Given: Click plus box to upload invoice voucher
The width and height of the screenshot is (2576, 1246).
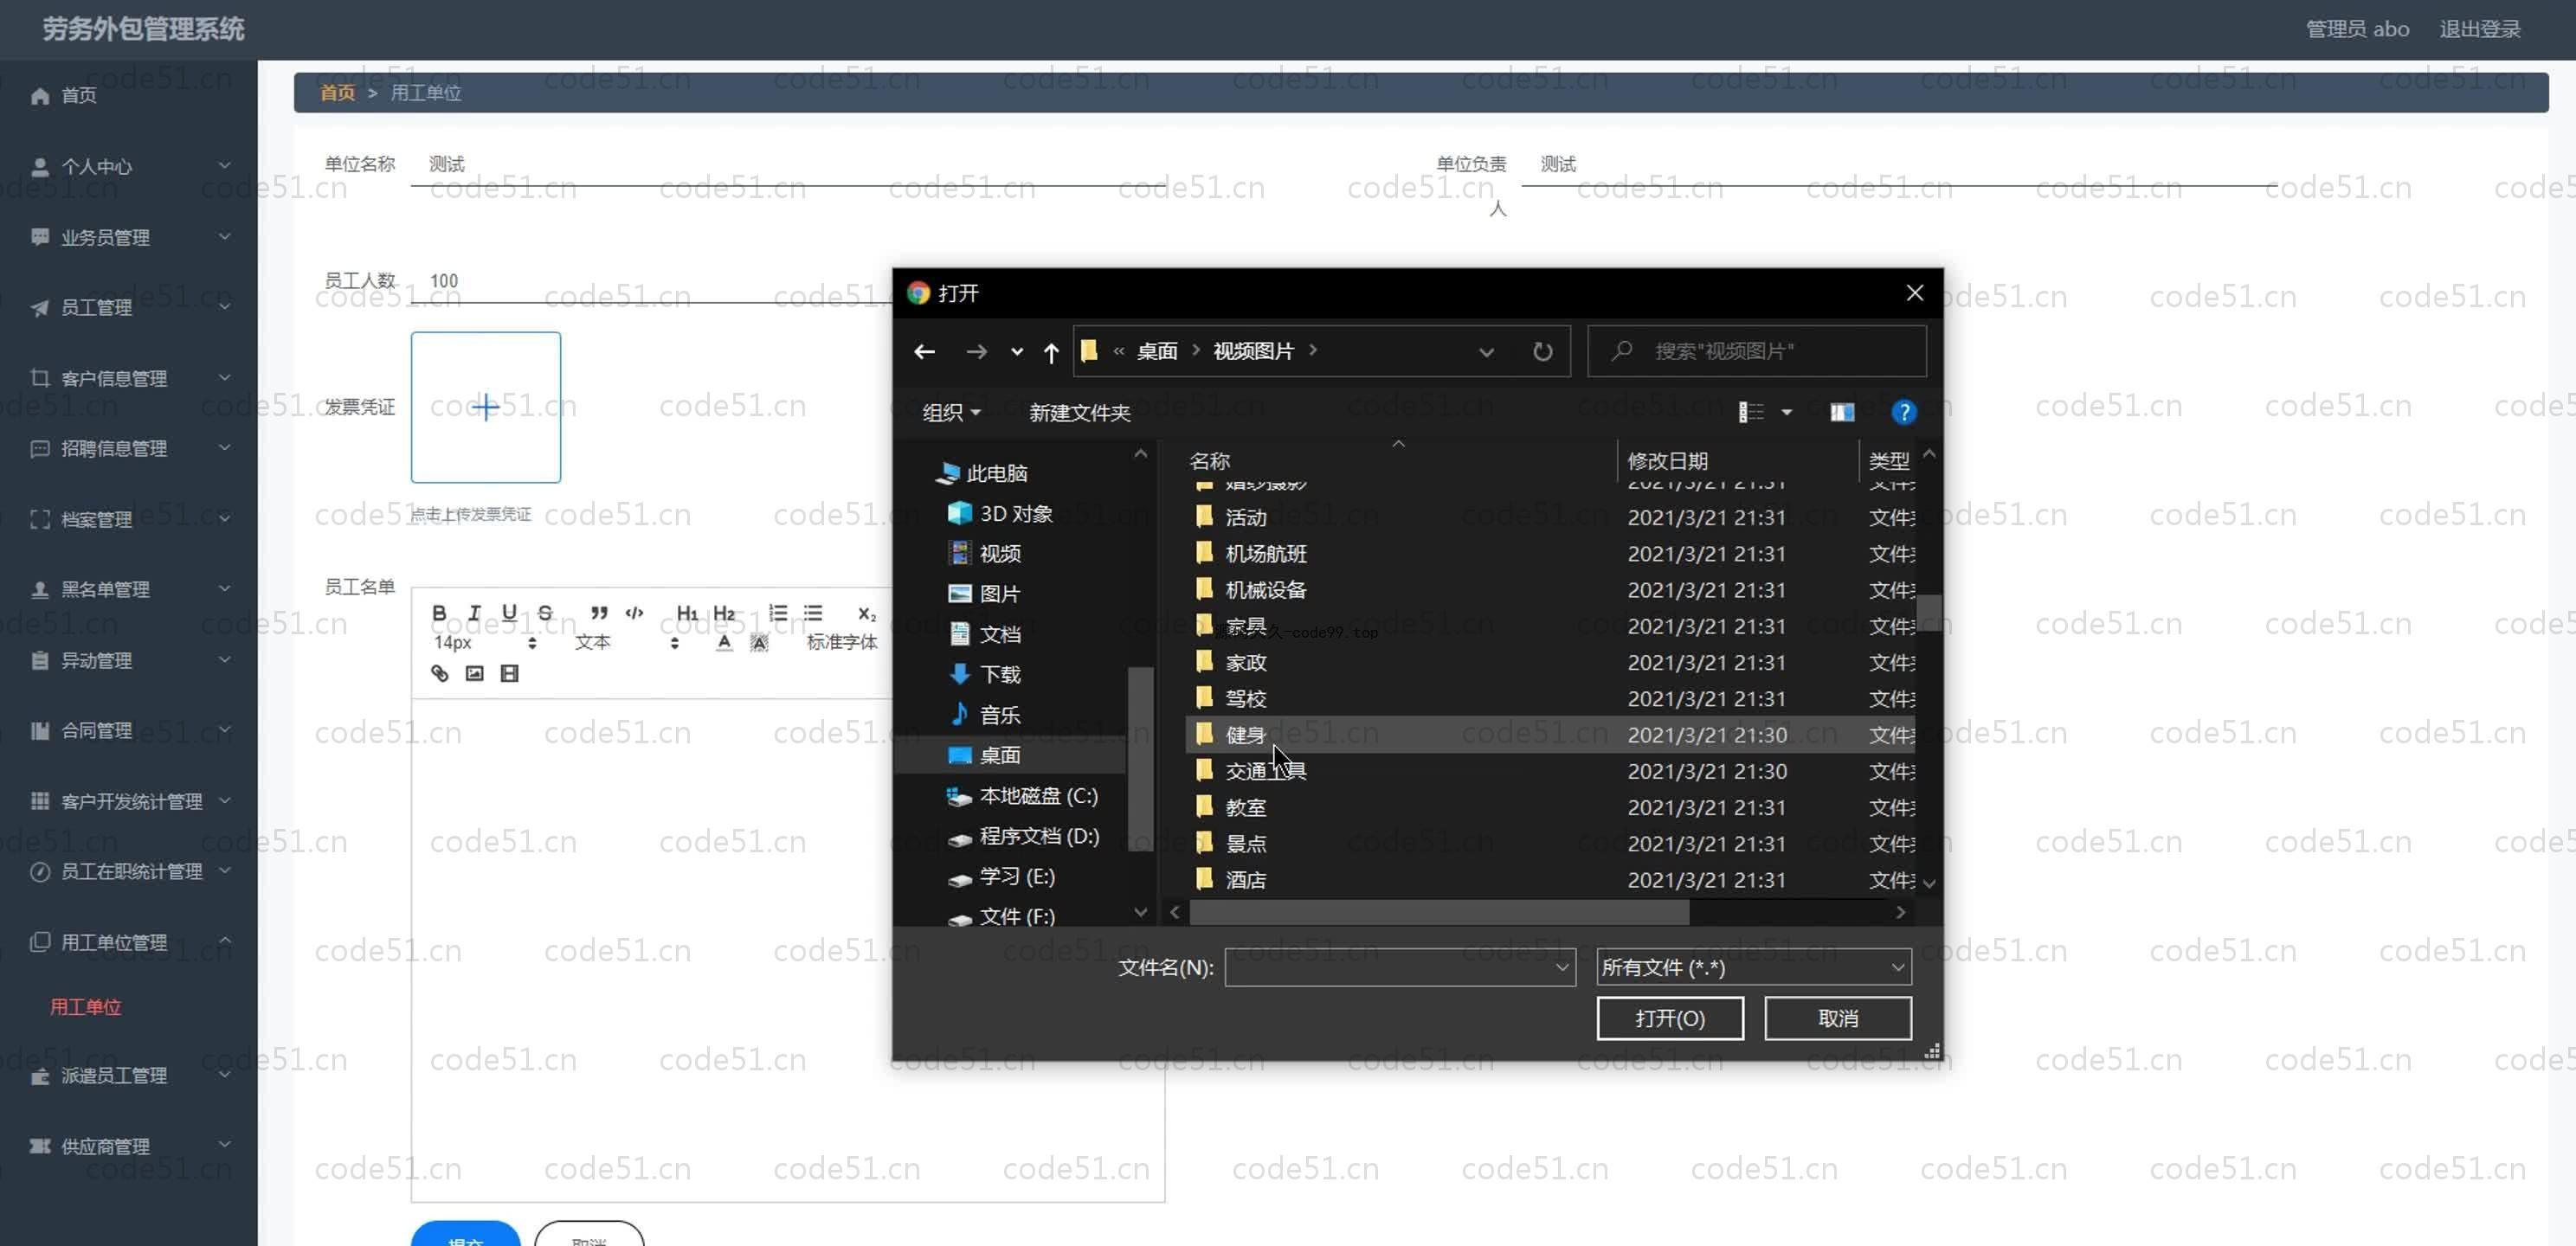Looking at the screenshot, I should pyautogui.click(x=486, y=407).
